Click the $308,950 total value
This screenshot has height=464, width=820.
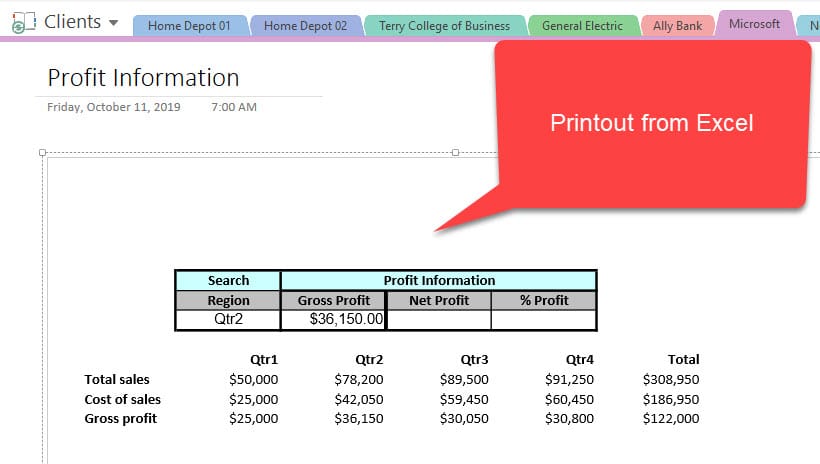[x=671, y=379]
